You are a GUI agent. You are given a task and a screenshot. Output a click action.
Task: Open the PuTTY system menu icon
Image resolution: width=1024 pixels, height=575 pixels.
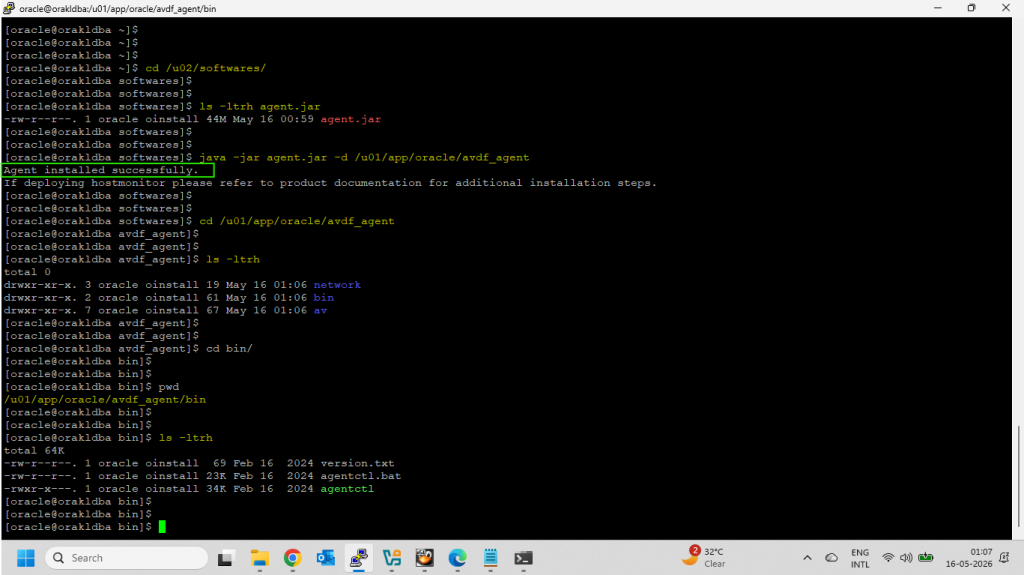[8, 8]
